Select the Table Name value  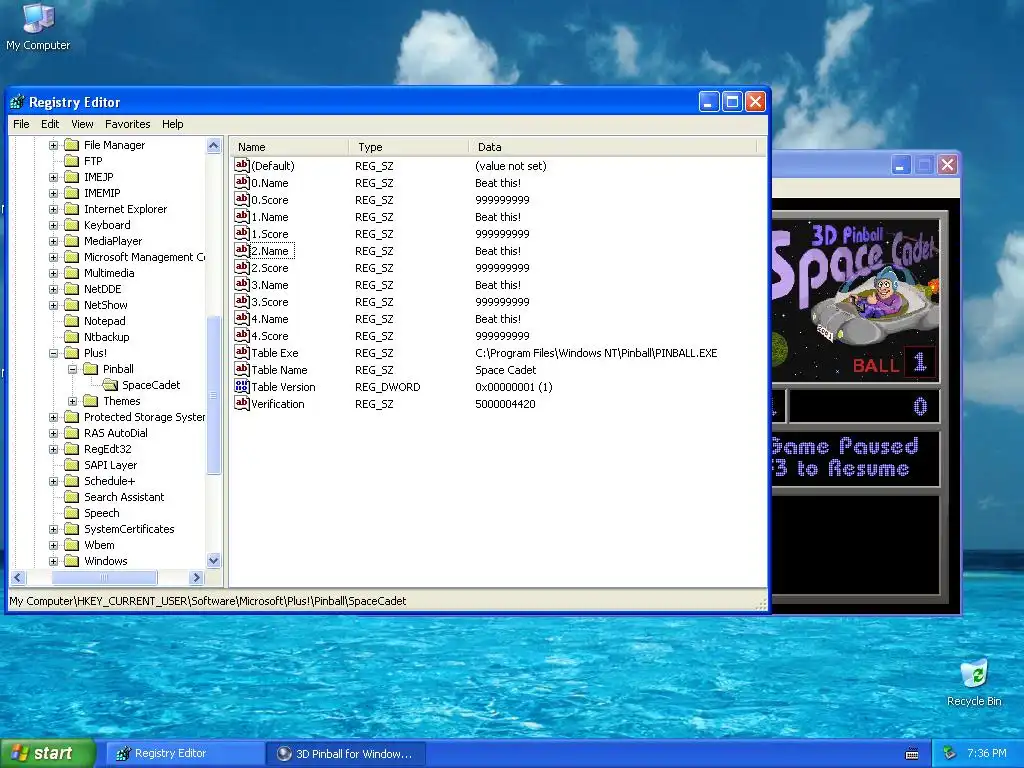pyautogui.click(x=279, y=370)
